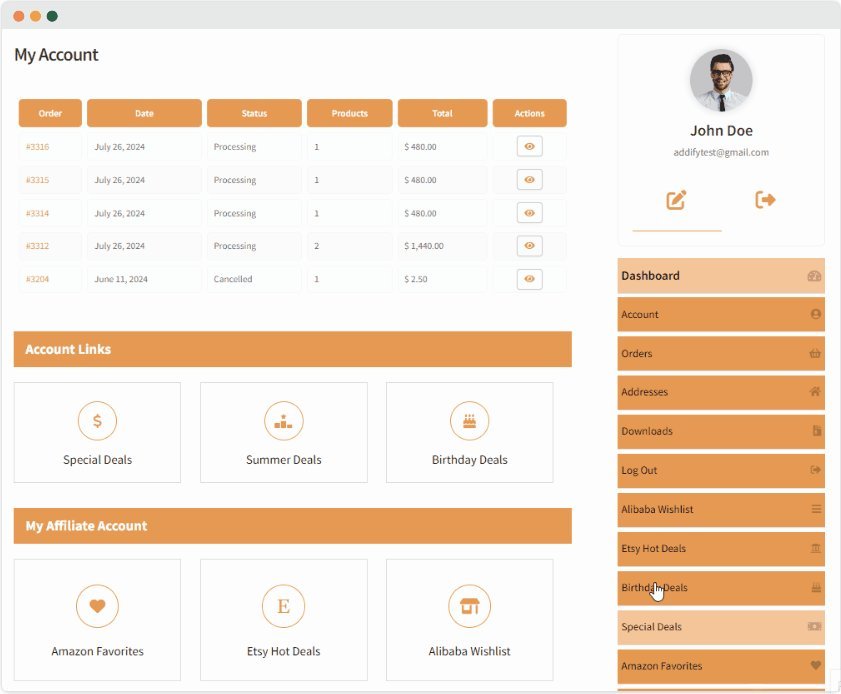841x694 pixels.
Task: Click the logout arrow icon under John Doe
Action: [765, 200]
